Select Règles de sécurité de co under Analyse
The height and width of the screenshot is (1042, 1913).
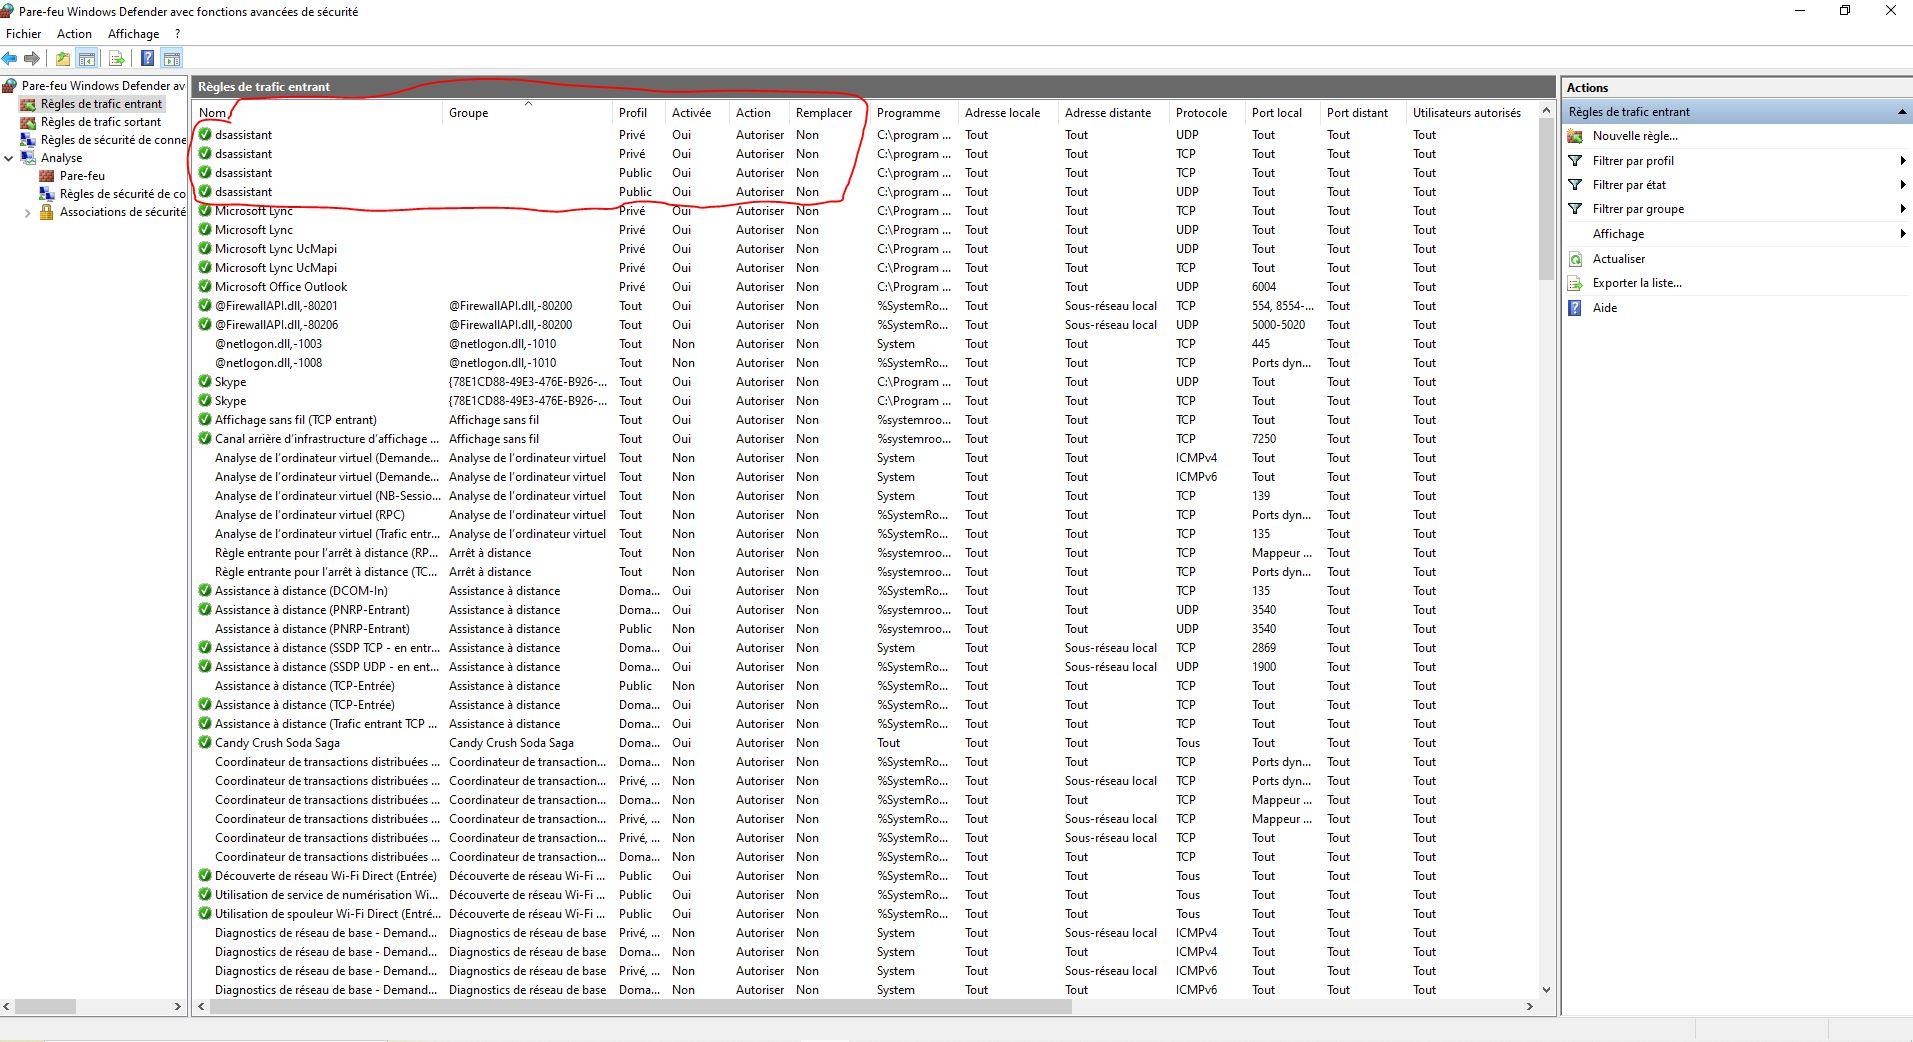(122, 194)
